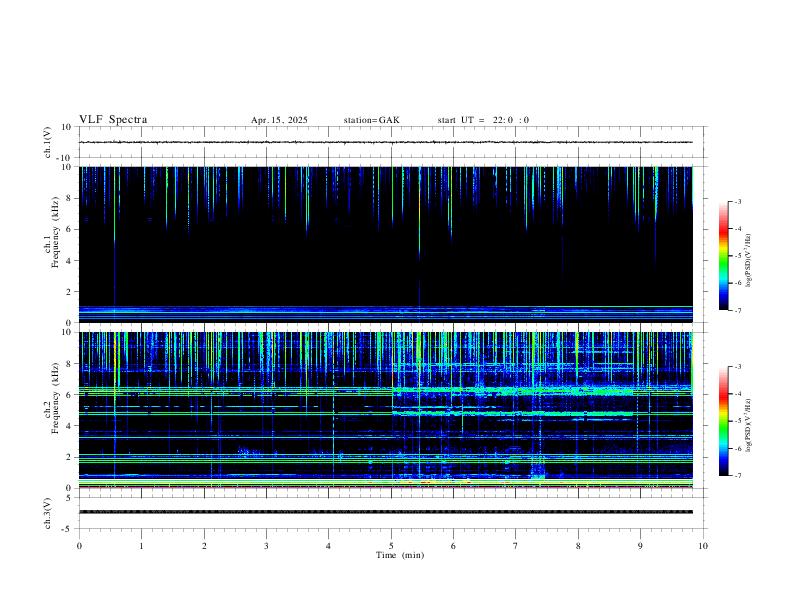Screen dimensions: 792x612
Task: Click the '-5' label on upper colorbar
Action: coord(737,256)
